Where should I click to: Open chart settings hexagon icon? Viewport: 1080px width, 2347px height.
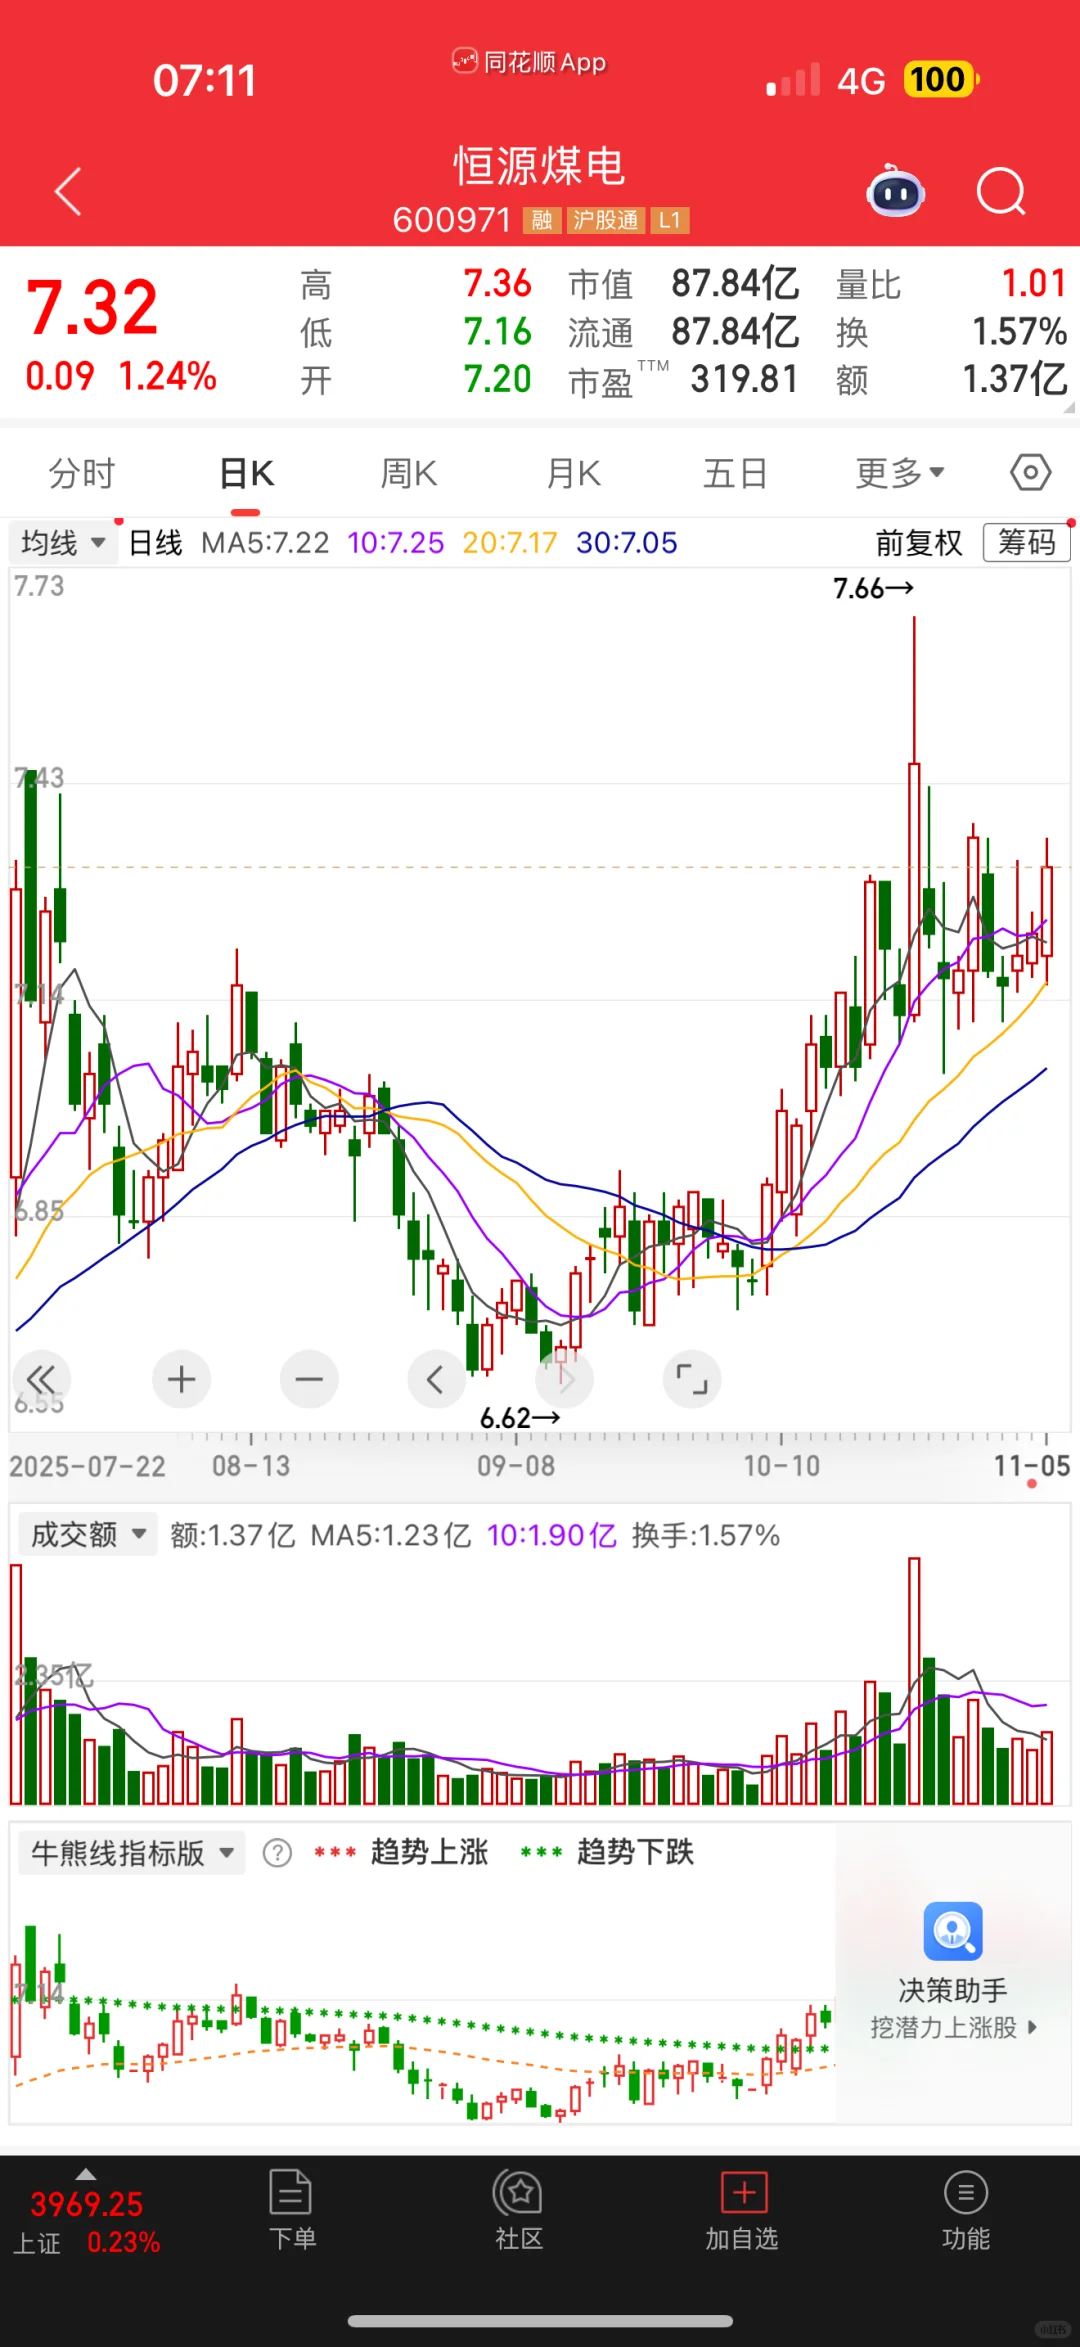click(1030, 472)
